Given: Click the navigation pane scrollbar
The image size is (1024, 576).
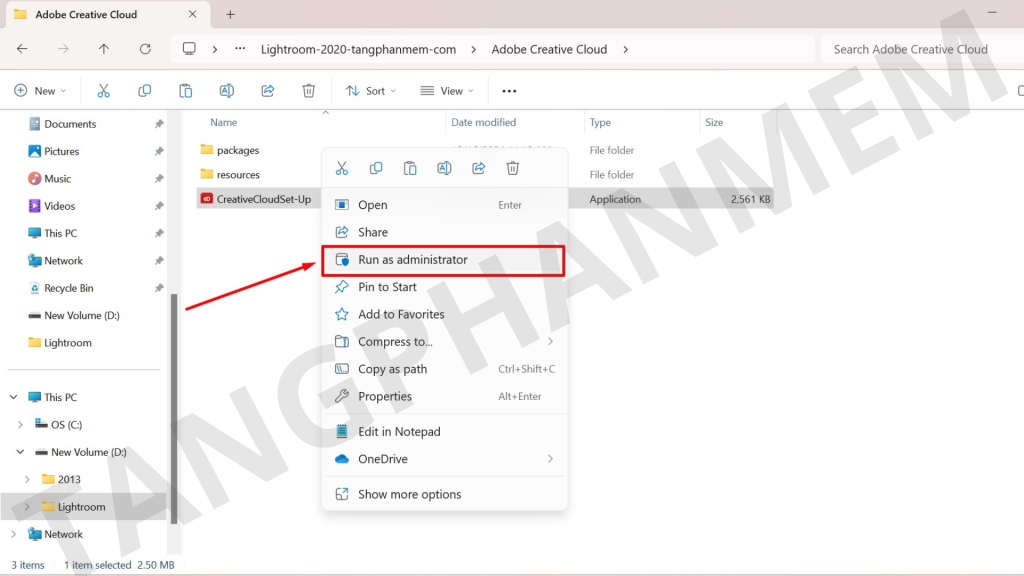Looking at the screenshot, I should pos(174,408).
